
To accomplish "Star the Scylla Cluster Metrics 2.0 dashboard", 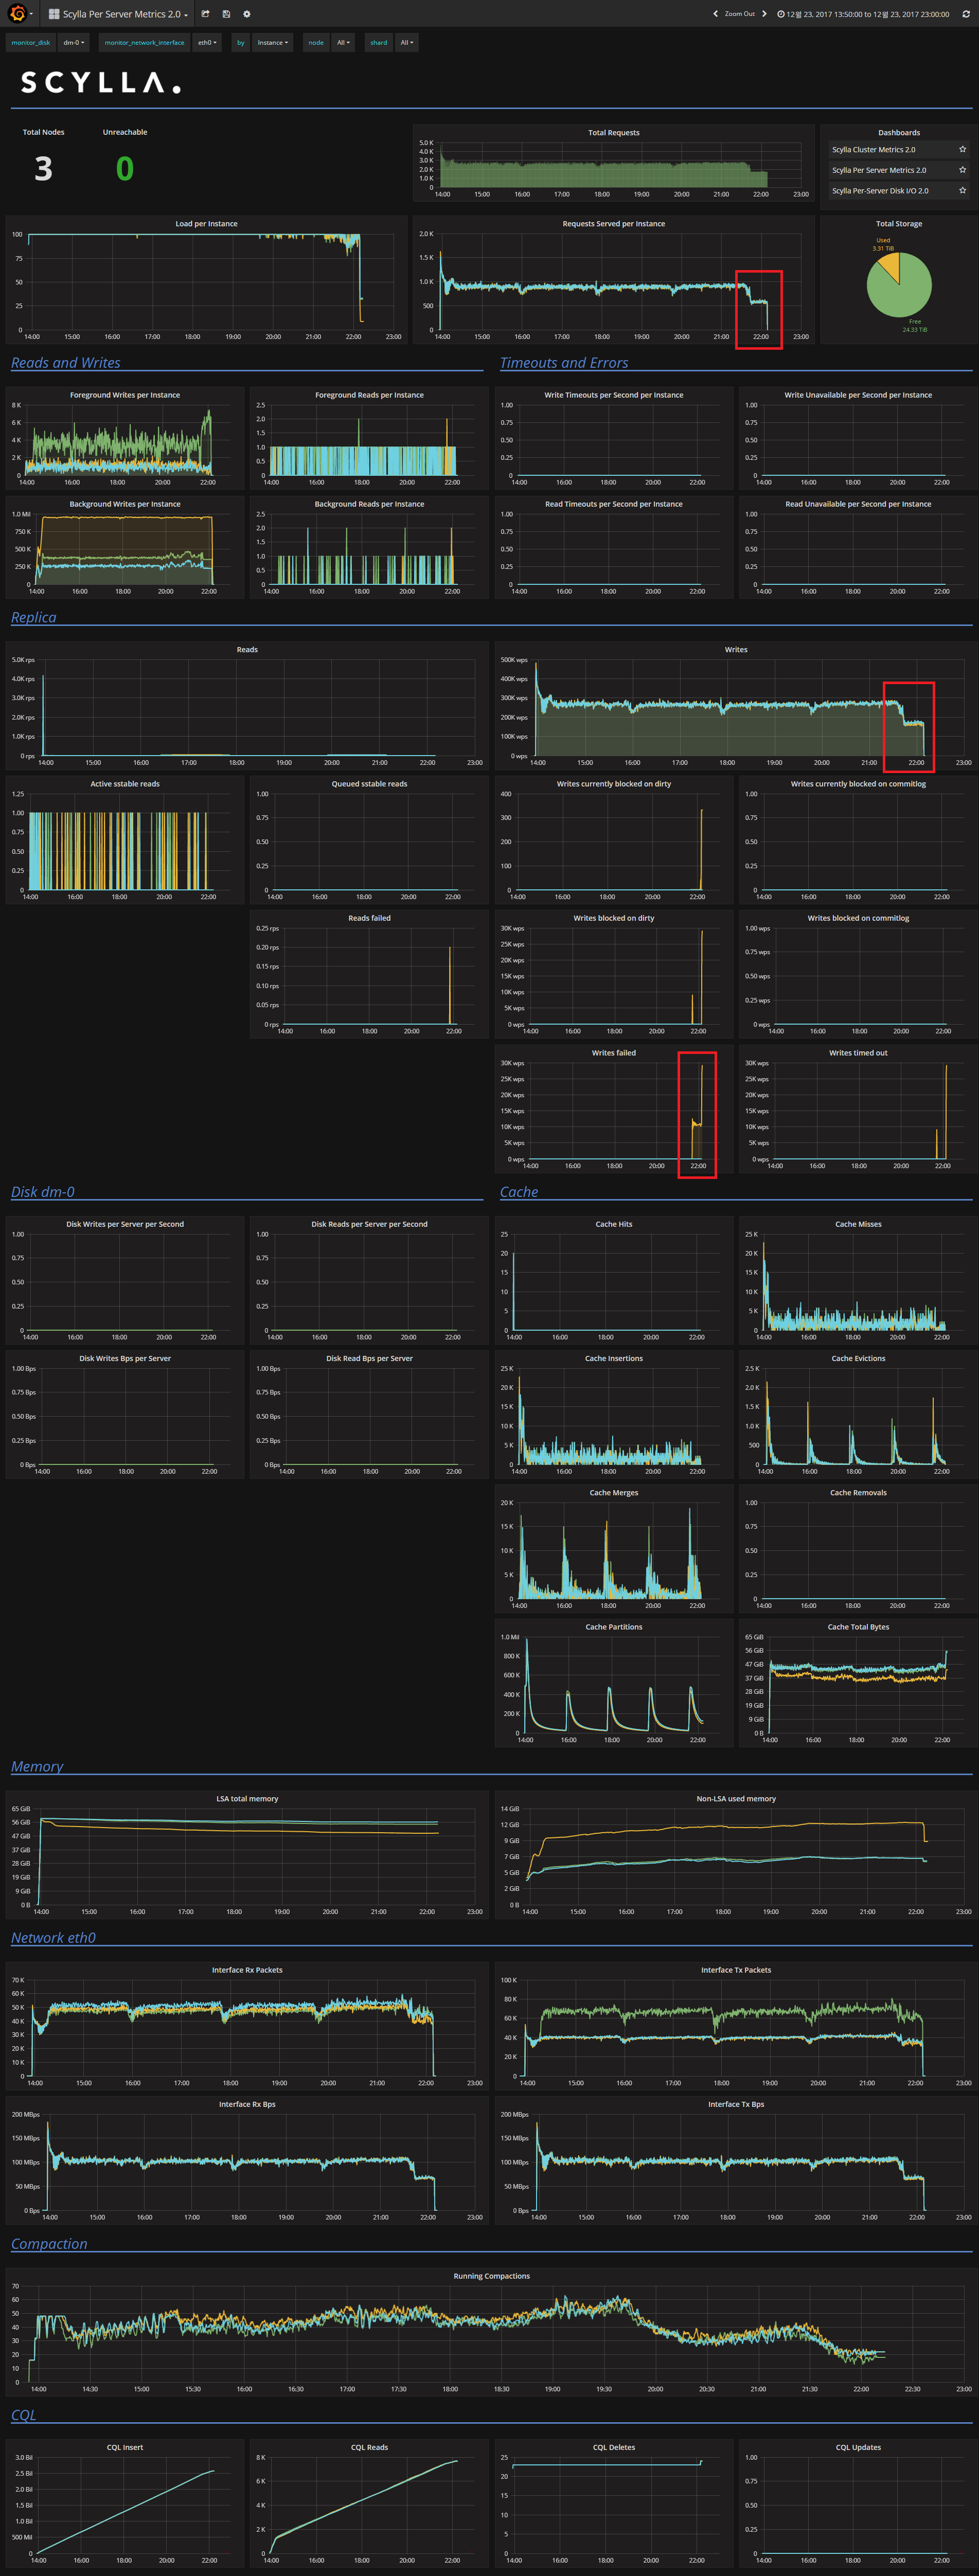I will 962,148.
